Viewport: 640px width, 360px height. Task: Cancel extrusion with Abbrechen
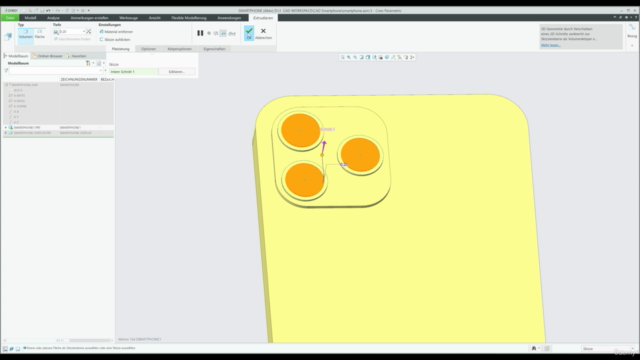click(x=263, y=33)
